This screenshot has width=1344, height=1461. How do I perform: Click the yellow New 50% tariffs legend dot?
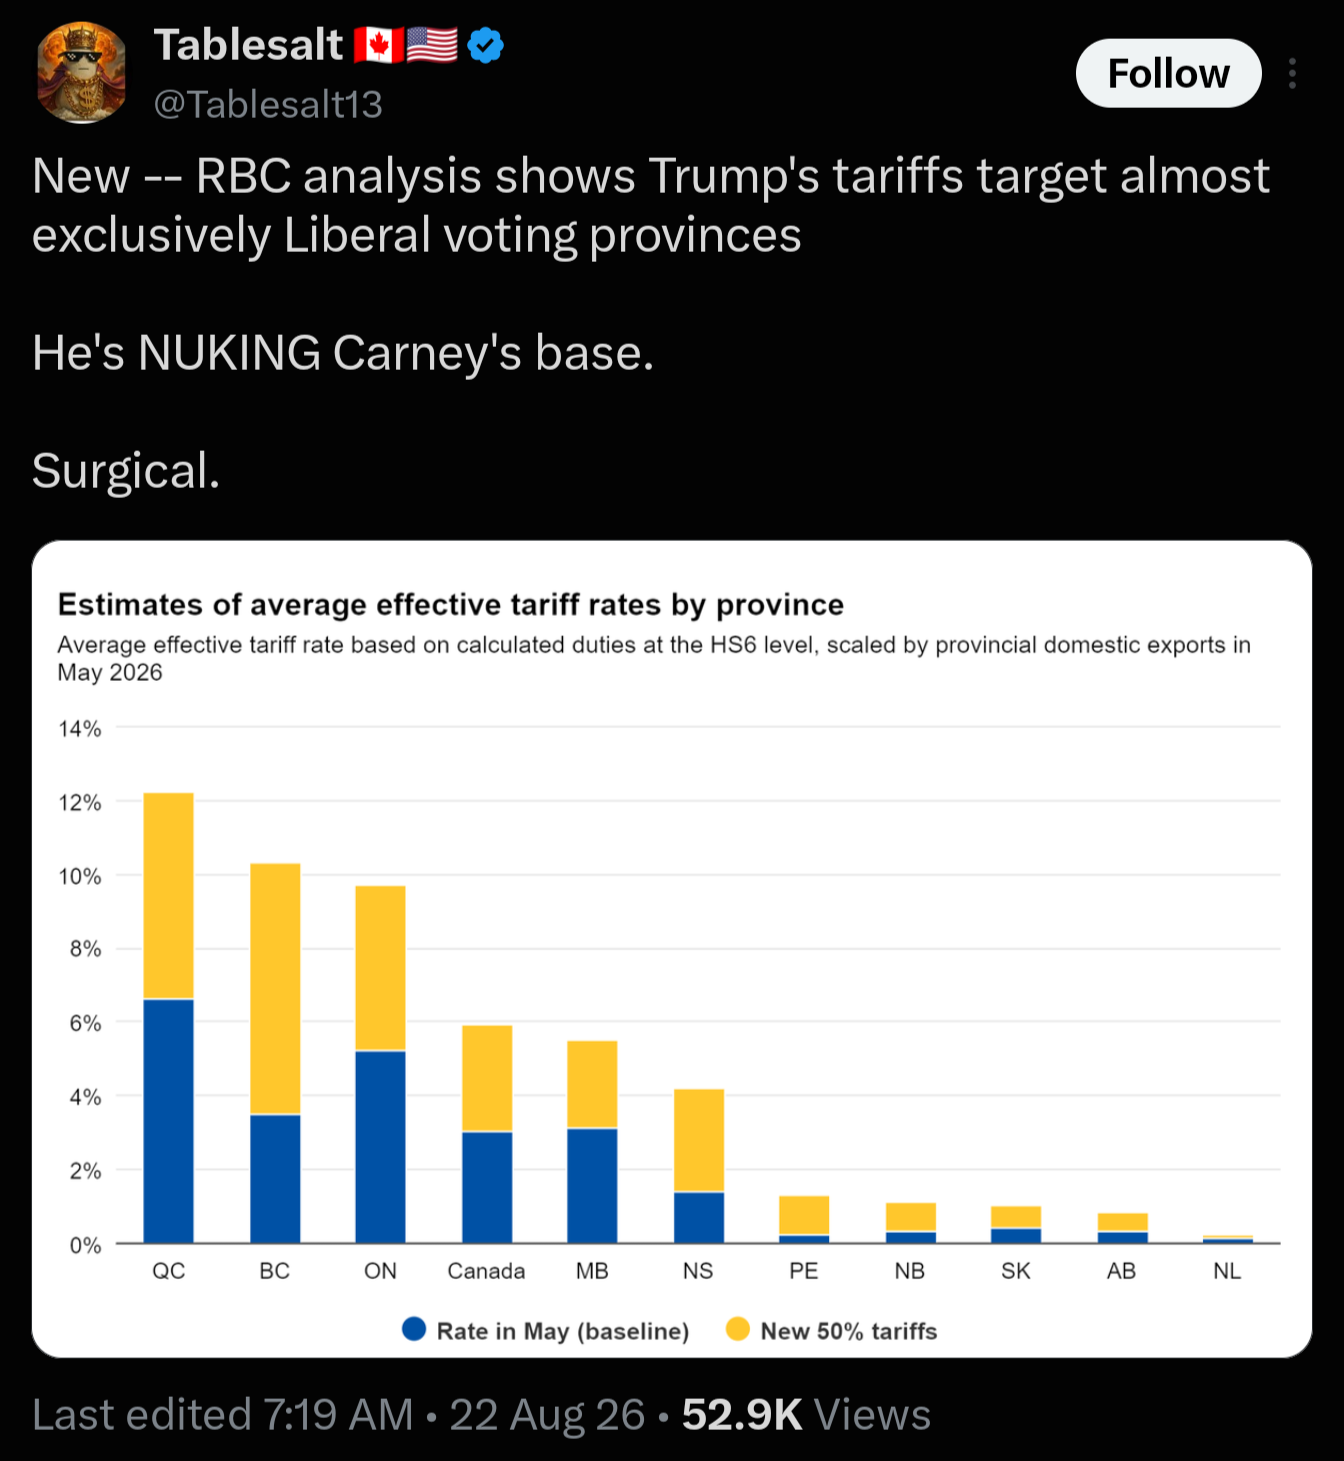(738, 1329)
